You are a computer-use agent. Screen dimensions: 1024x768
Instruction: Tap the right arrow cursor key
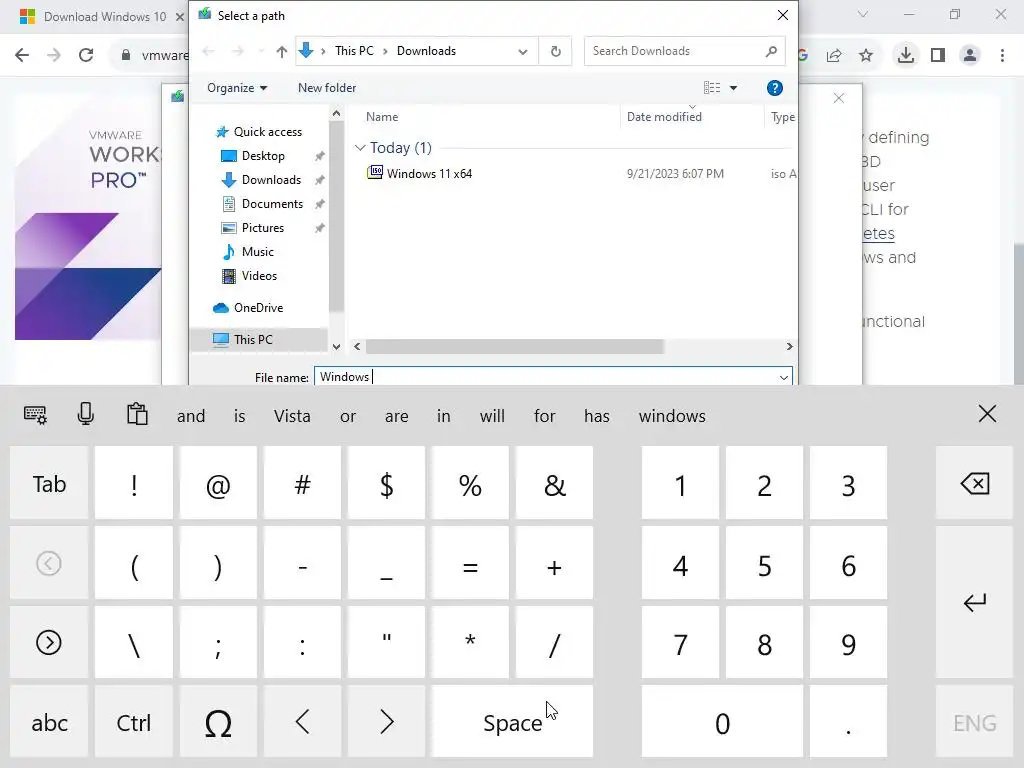tap(387, 722)
